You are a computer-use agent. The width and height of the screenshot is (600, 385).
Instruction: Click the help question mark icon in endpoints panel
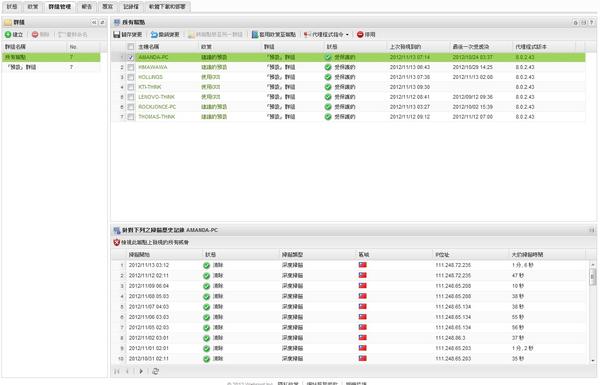(592, 23)
